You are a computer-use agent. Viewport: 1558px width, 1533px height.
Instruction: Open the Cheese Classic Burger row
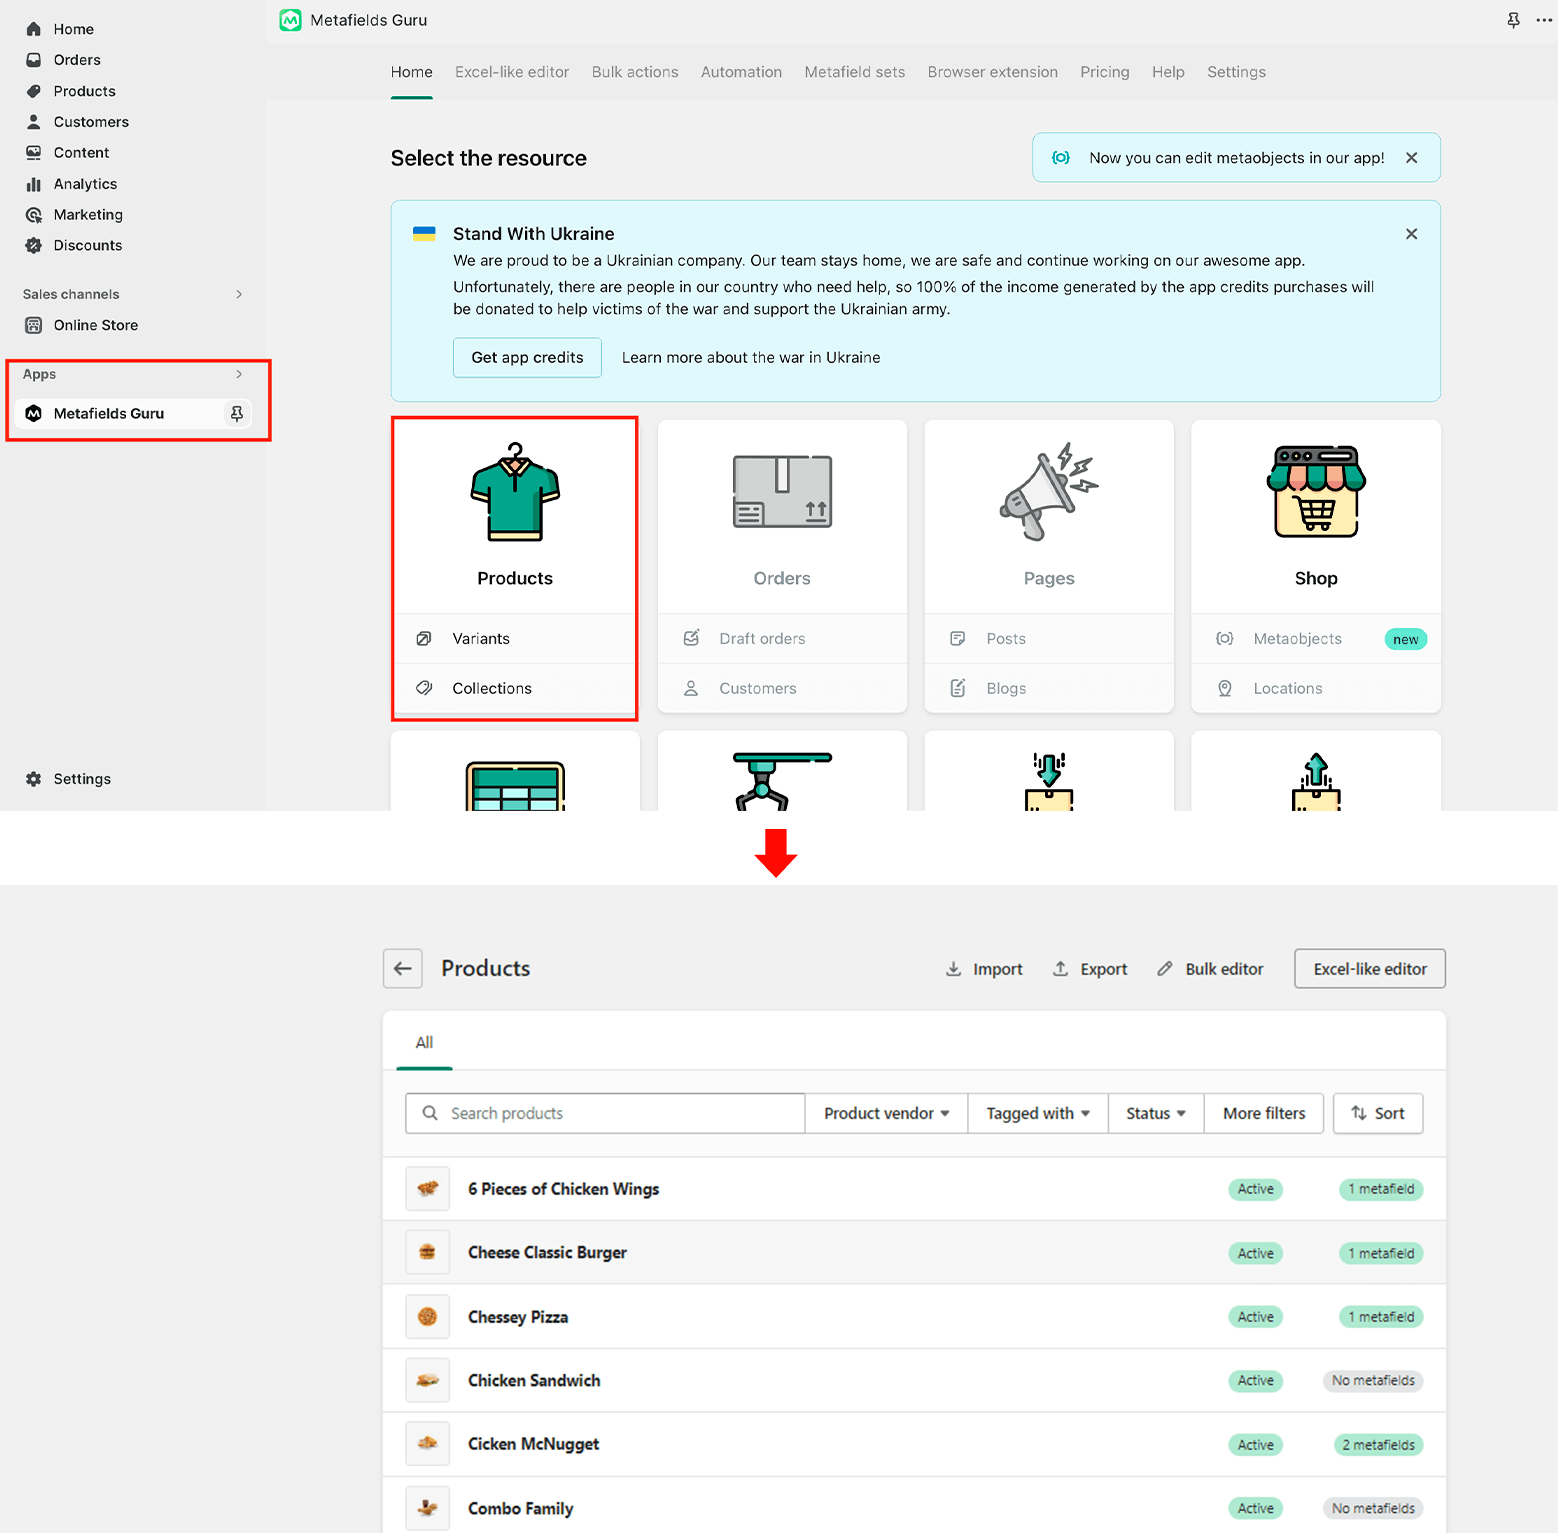point(914,1253)
